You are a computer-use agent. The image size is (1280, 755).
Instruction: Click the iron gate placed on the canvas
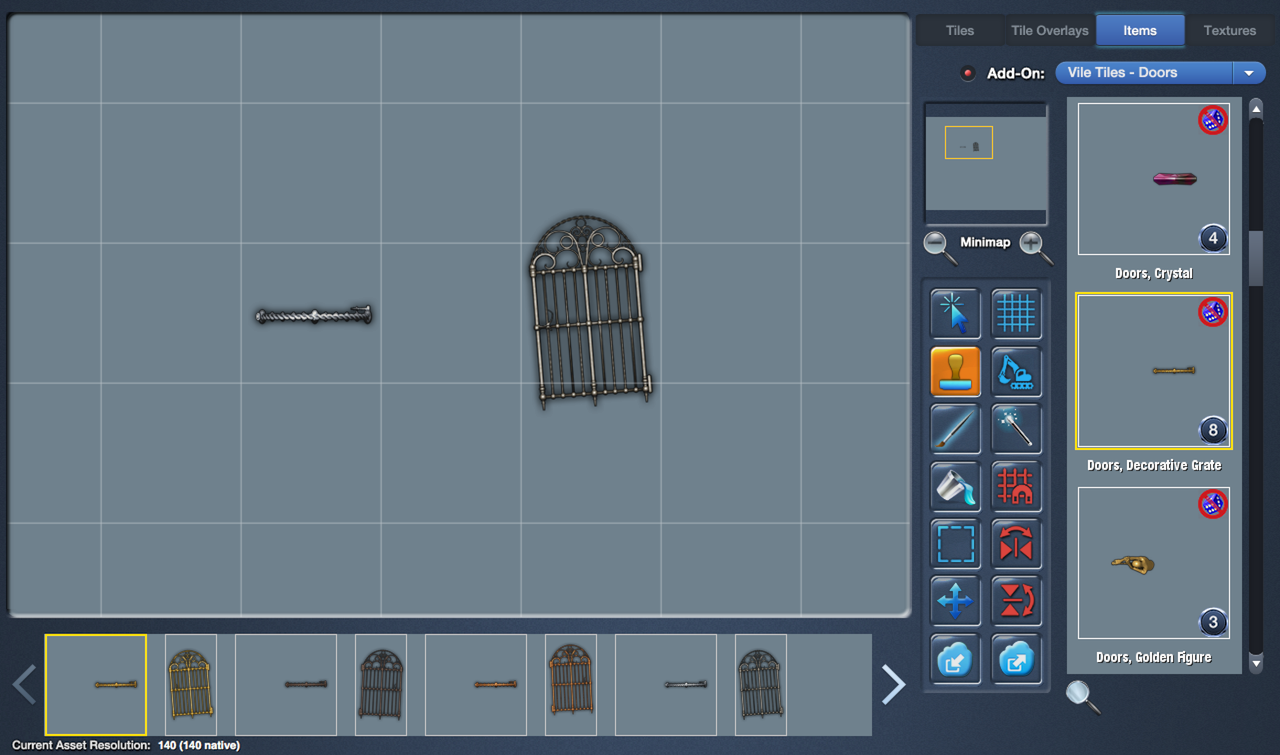[x=590, y=312]
